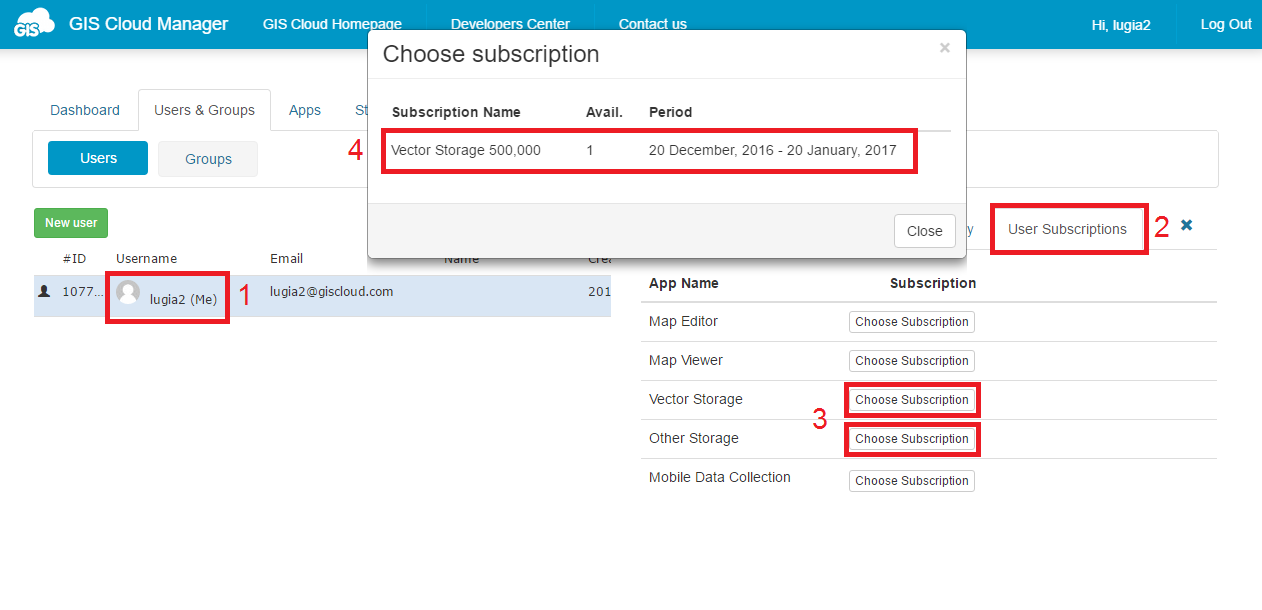The image size is (1262, 610).
Task: Choose Subscription for Other Storage
Action: click(x=911, y=439)
